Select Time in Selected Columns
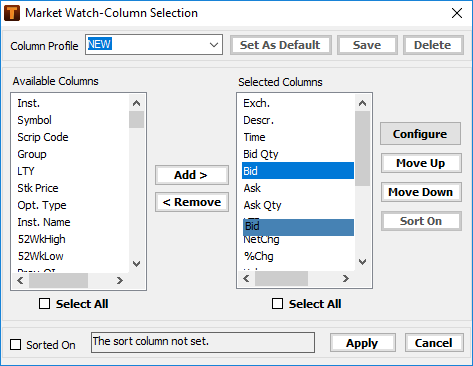473x366 pixels. click(x=254, y=137)
